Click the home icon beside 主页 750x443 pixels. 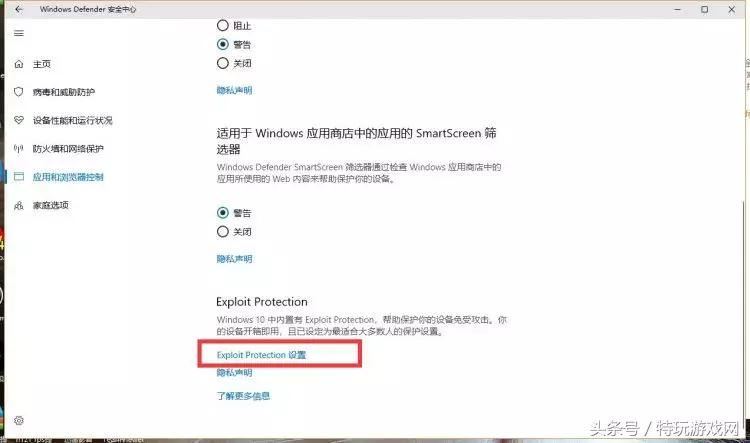point(19,64)
